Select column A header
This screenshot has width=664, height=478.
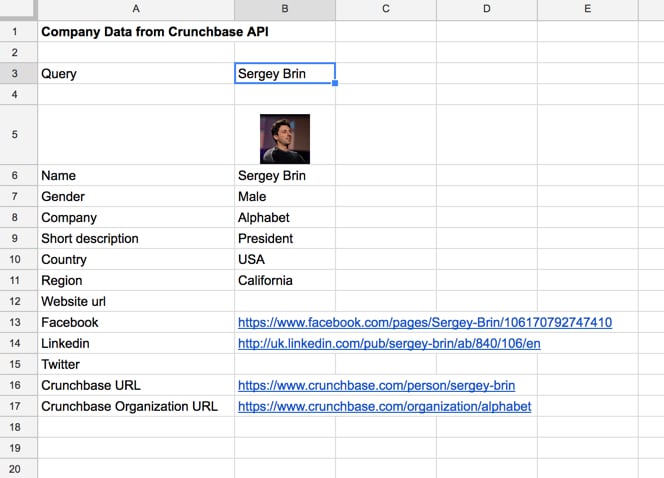tap(136, 9)
